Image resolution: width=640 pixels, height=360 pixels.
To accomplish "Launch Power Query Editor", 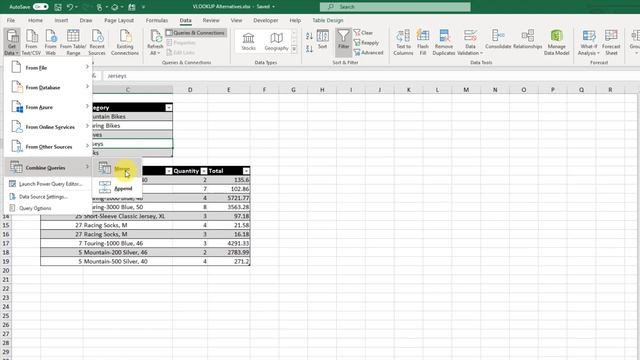I will (x=48, y=184).
